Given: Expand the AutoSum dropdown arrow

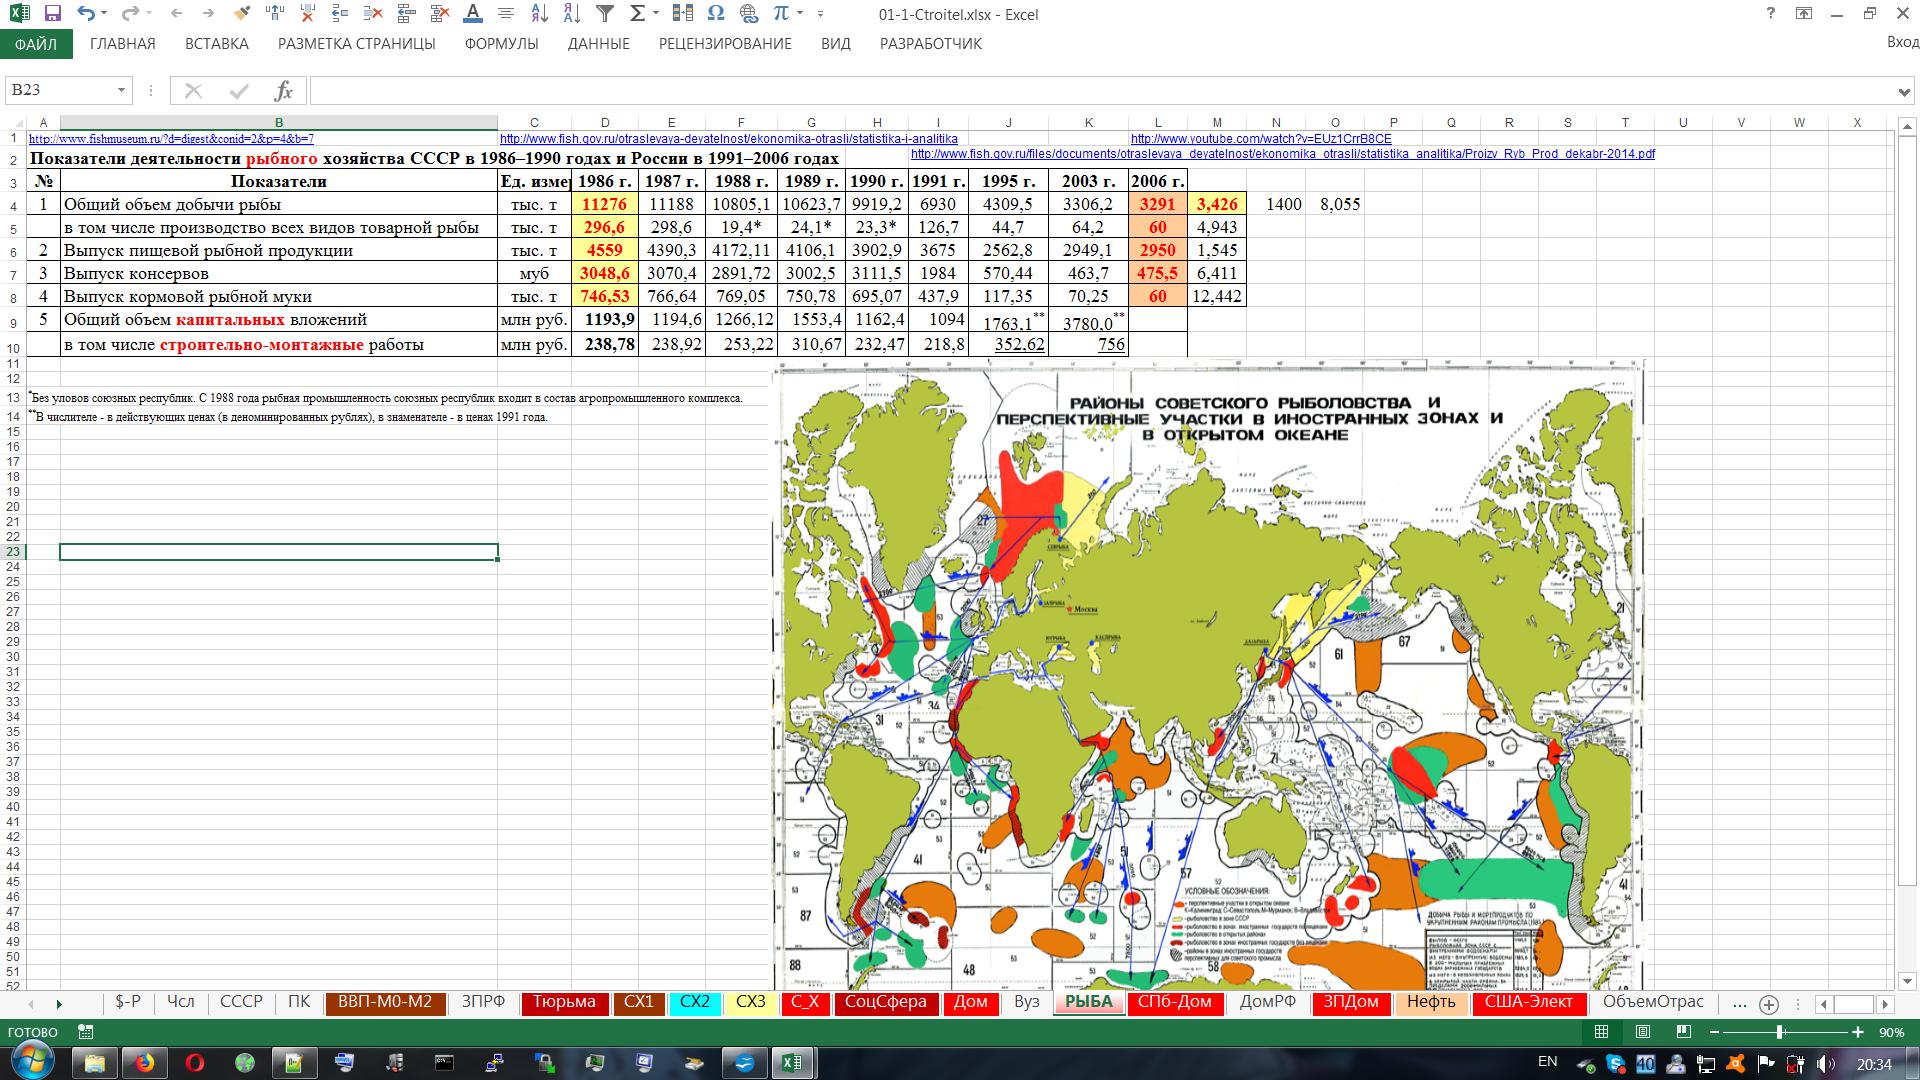Looking at the screenshot, I should 656,14.
